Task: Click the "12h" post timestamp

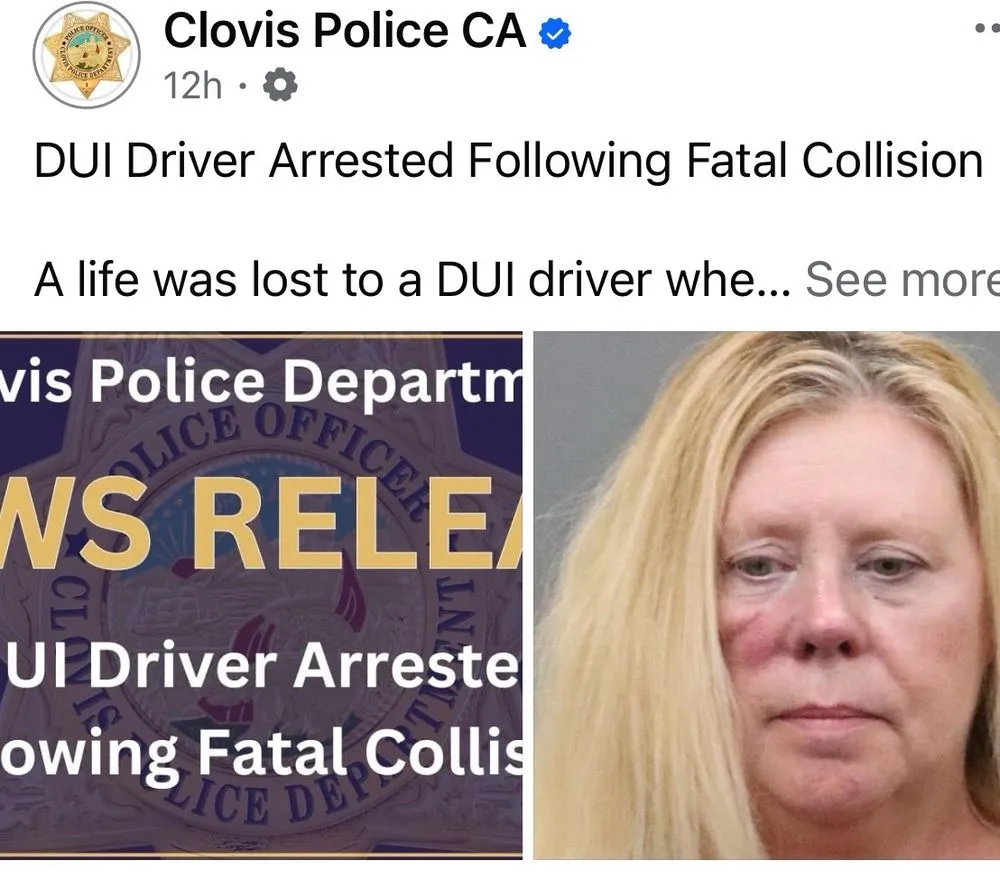Action: 193,88
